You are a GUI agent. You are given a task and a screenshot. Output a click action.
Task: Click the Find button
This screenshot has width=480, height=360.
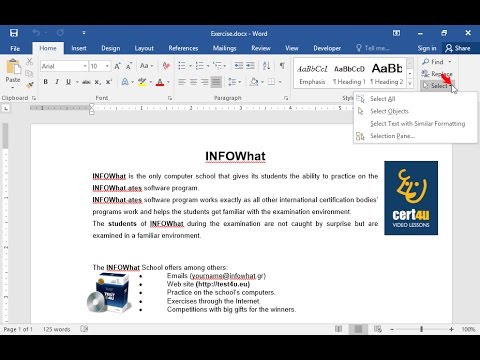coord(437,62)
